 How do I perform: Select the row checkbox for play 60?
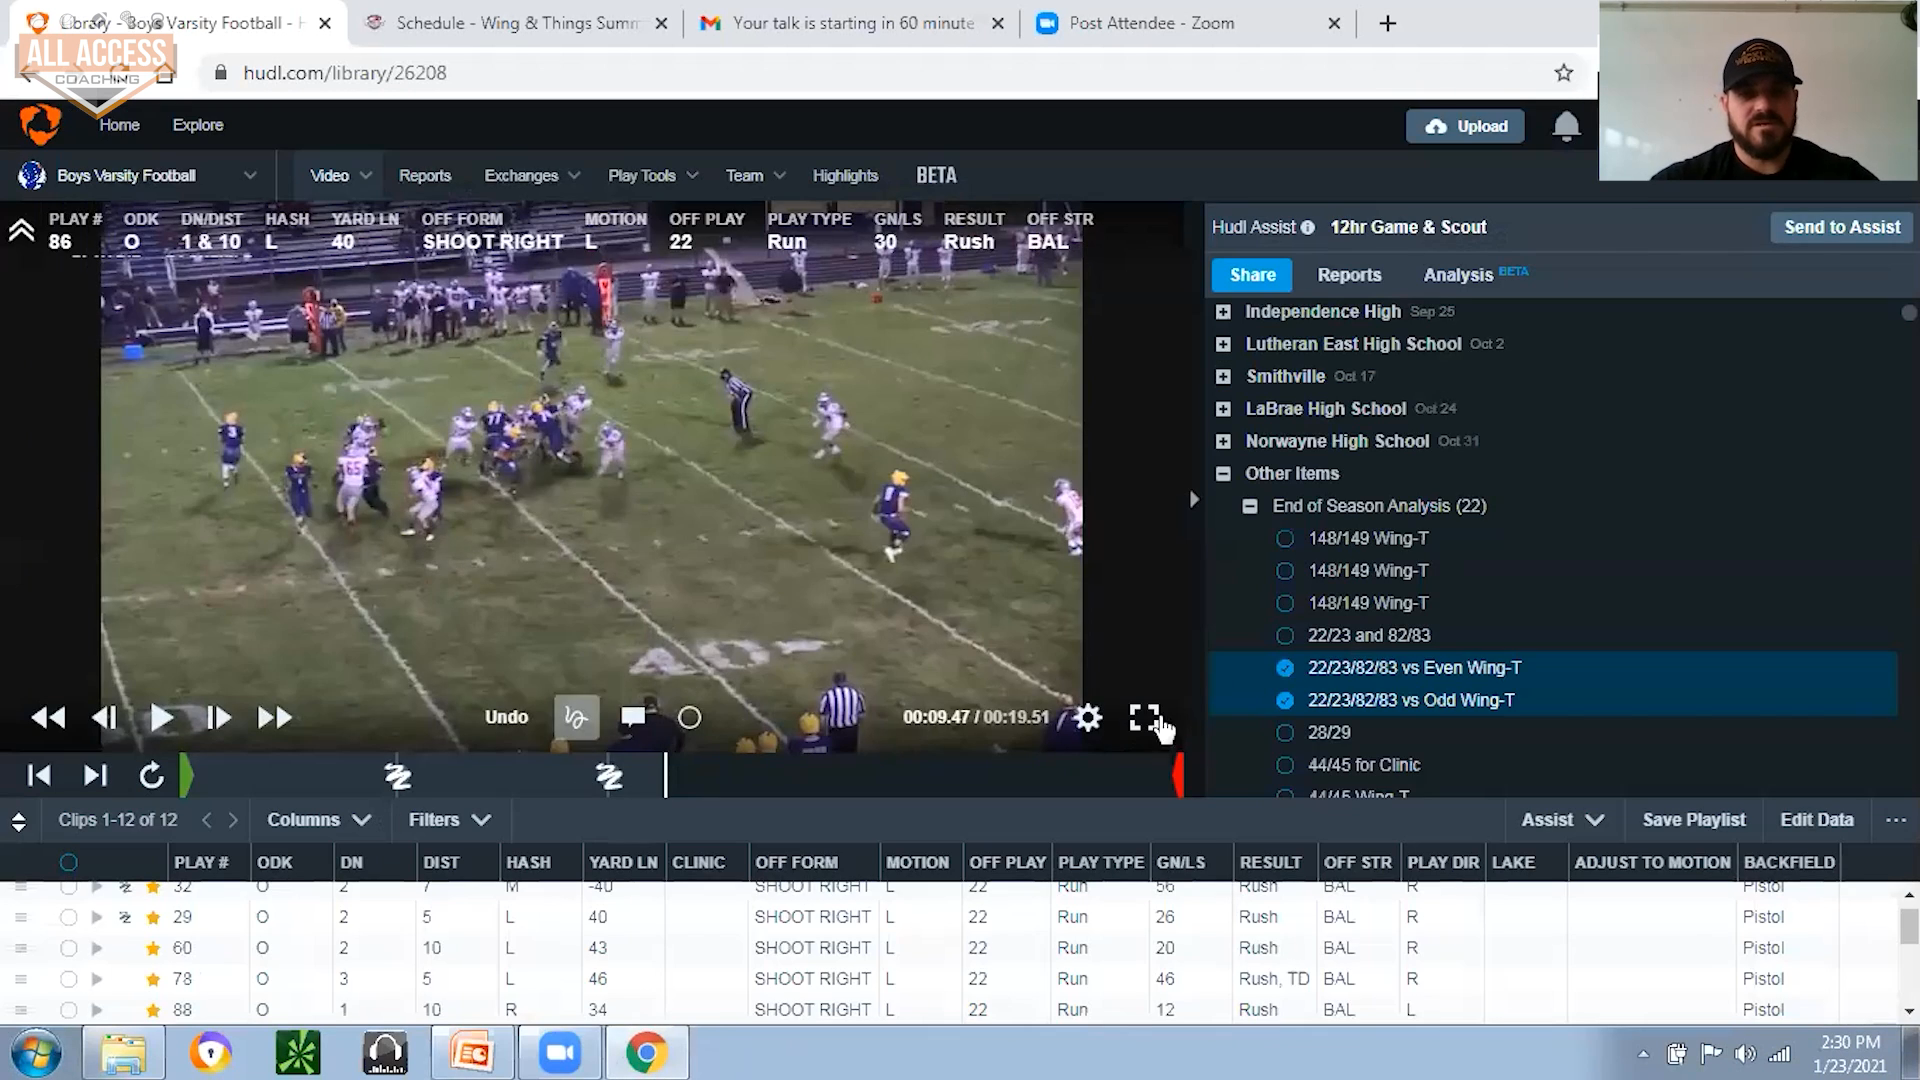tap(68, 948)
